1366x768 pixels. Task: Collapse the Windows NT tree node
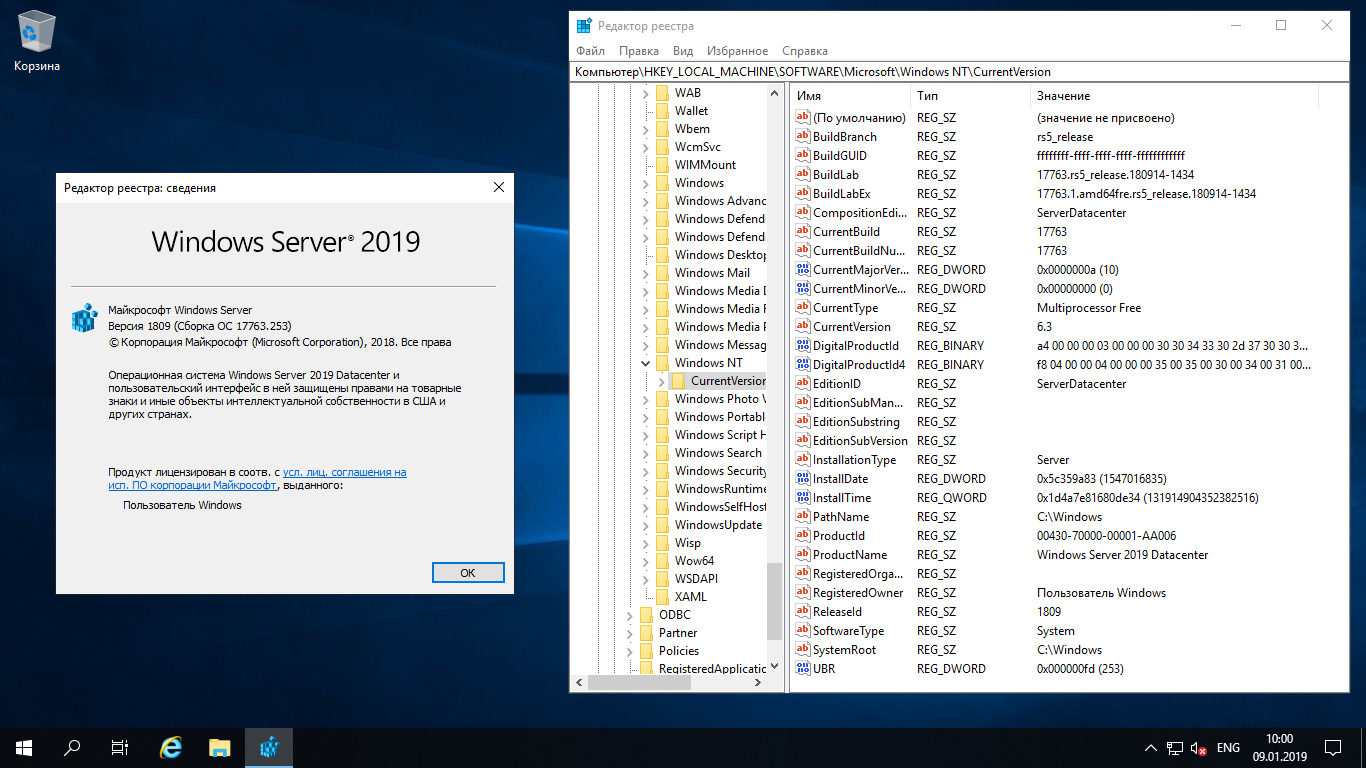click(645, 363)
